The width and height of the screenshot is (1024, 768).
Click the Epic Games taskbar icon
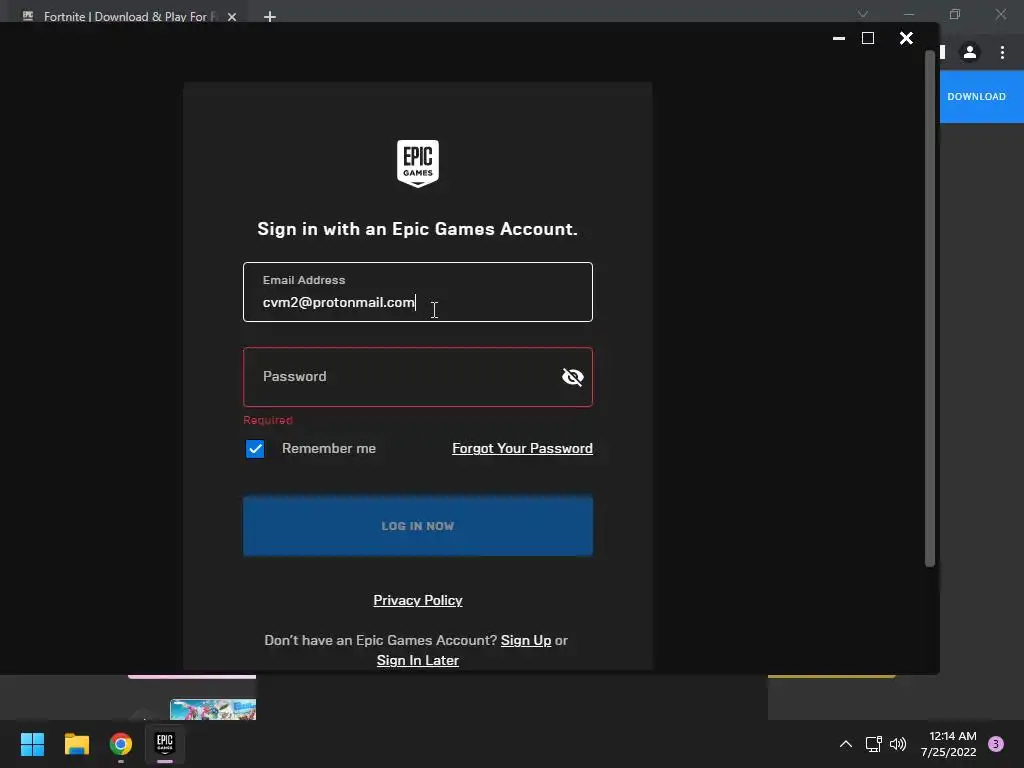pyautogui.click(x=165, y=744)
